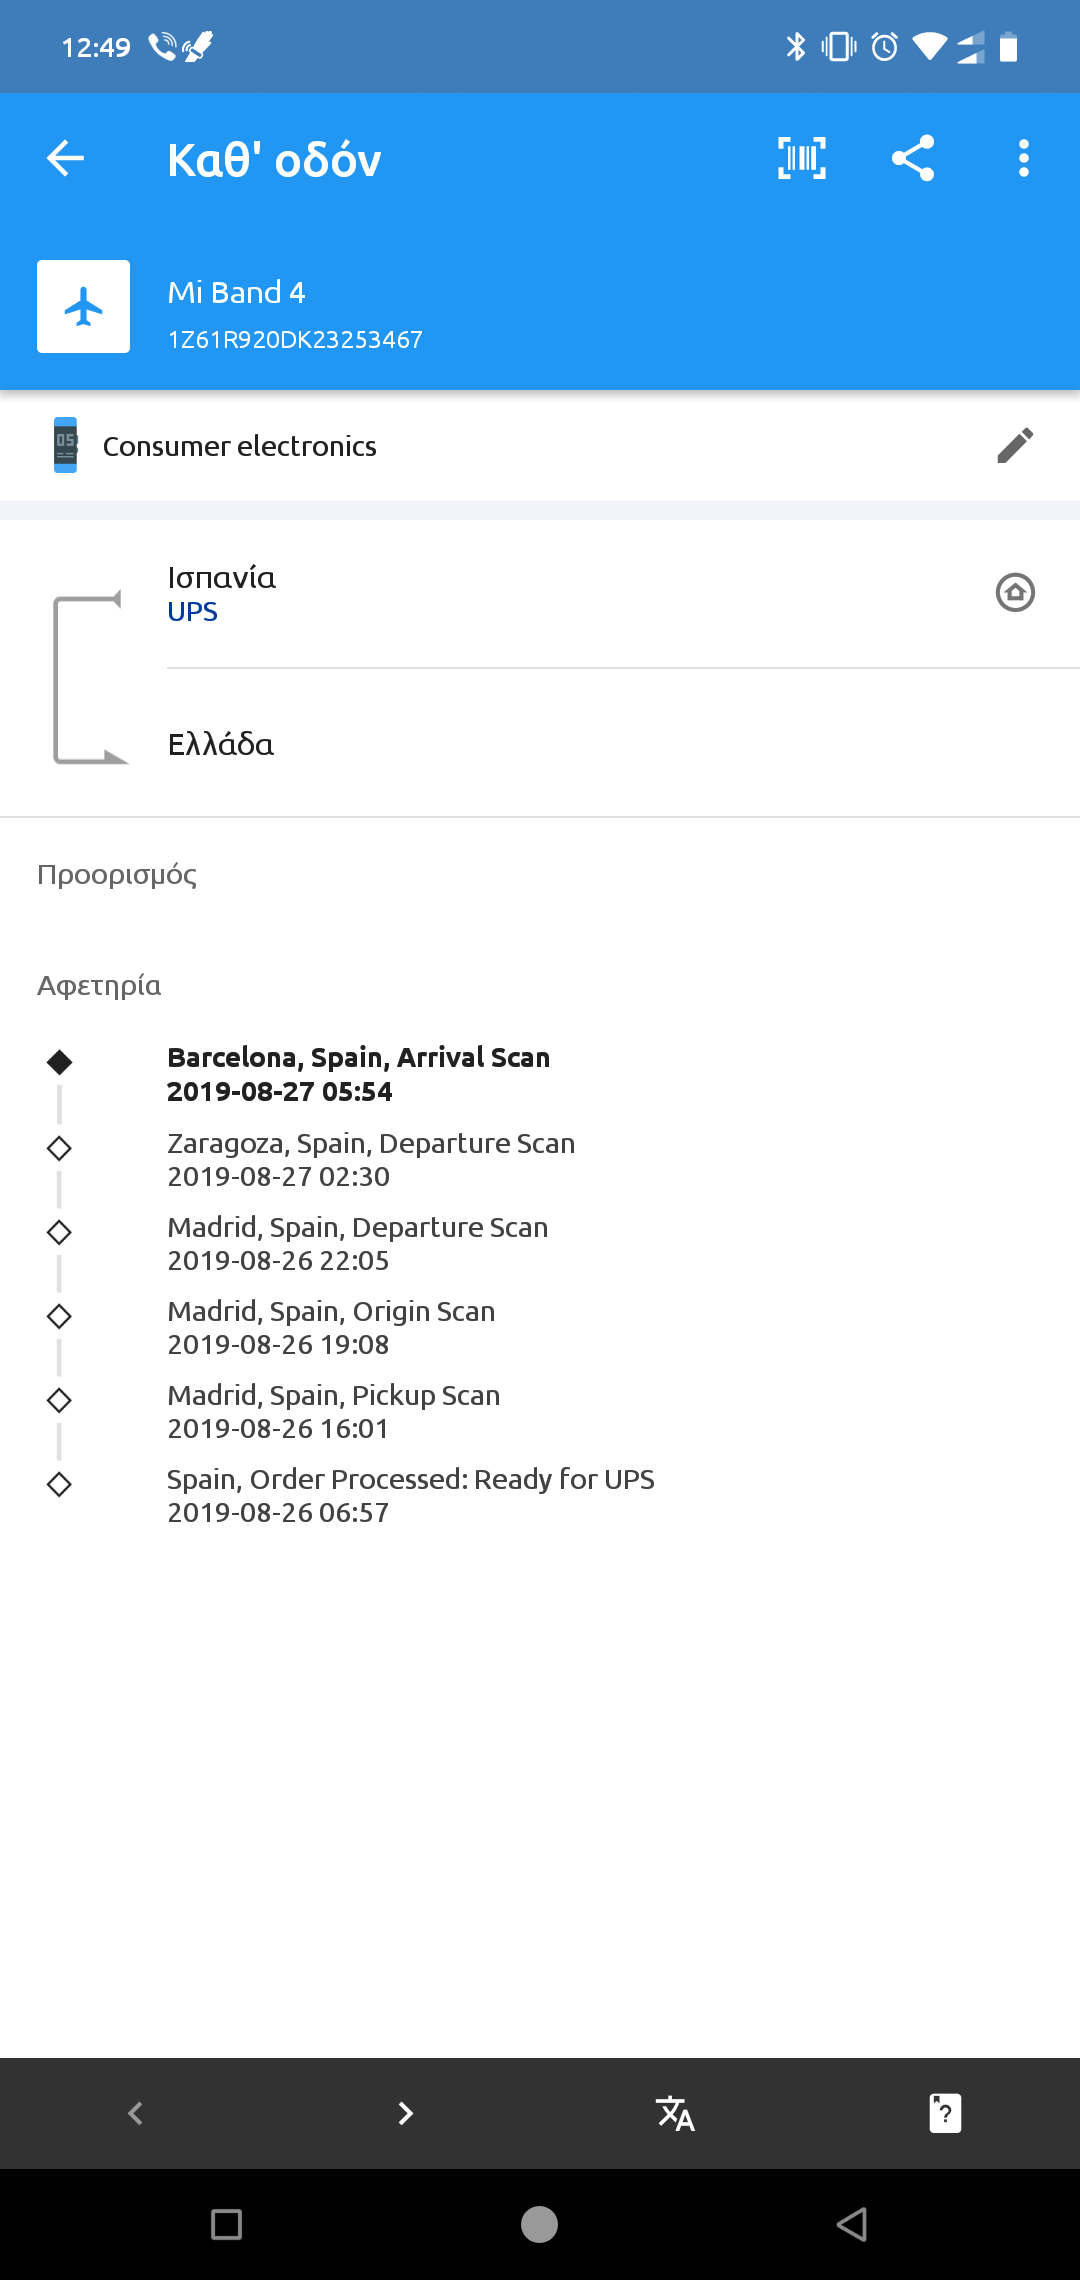Open the help question mark icon

pos(945,2113)
